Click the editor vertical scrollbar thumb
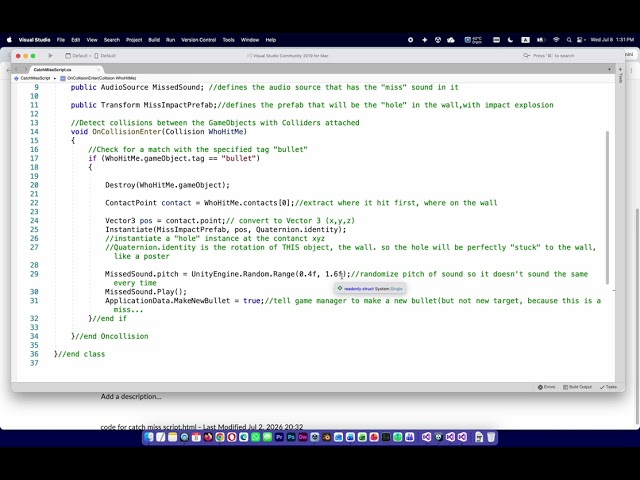 [x=607, y=208]
